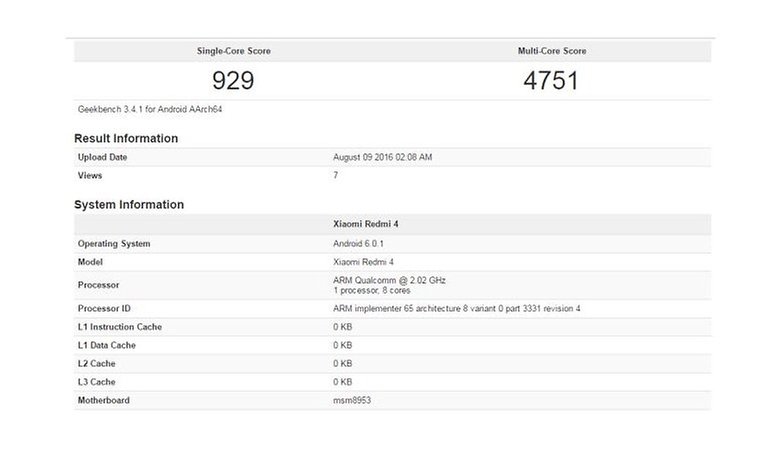Click the Motherboard label
Image resolution: width=782 pixels, height=451 pixels.
point(104,401)
